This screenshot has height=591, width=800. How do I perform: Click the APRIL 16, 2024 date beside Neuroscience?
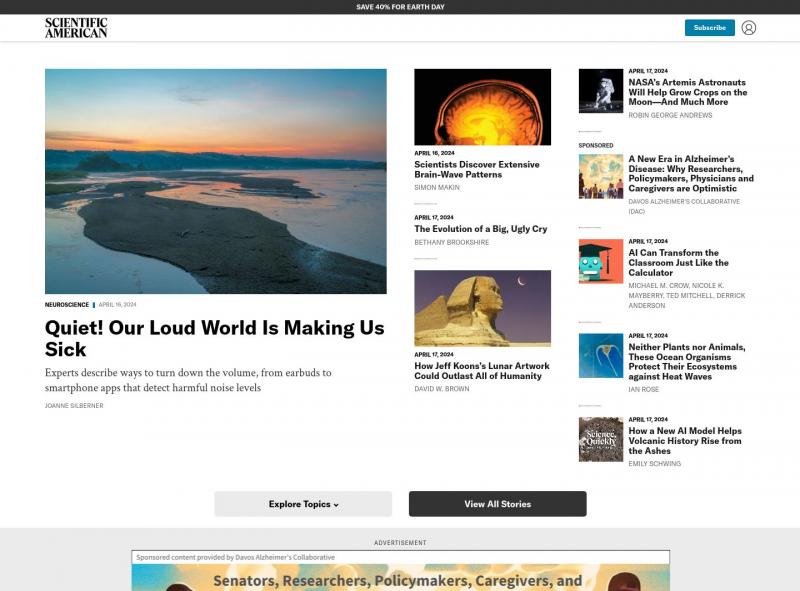coord(117,305)
